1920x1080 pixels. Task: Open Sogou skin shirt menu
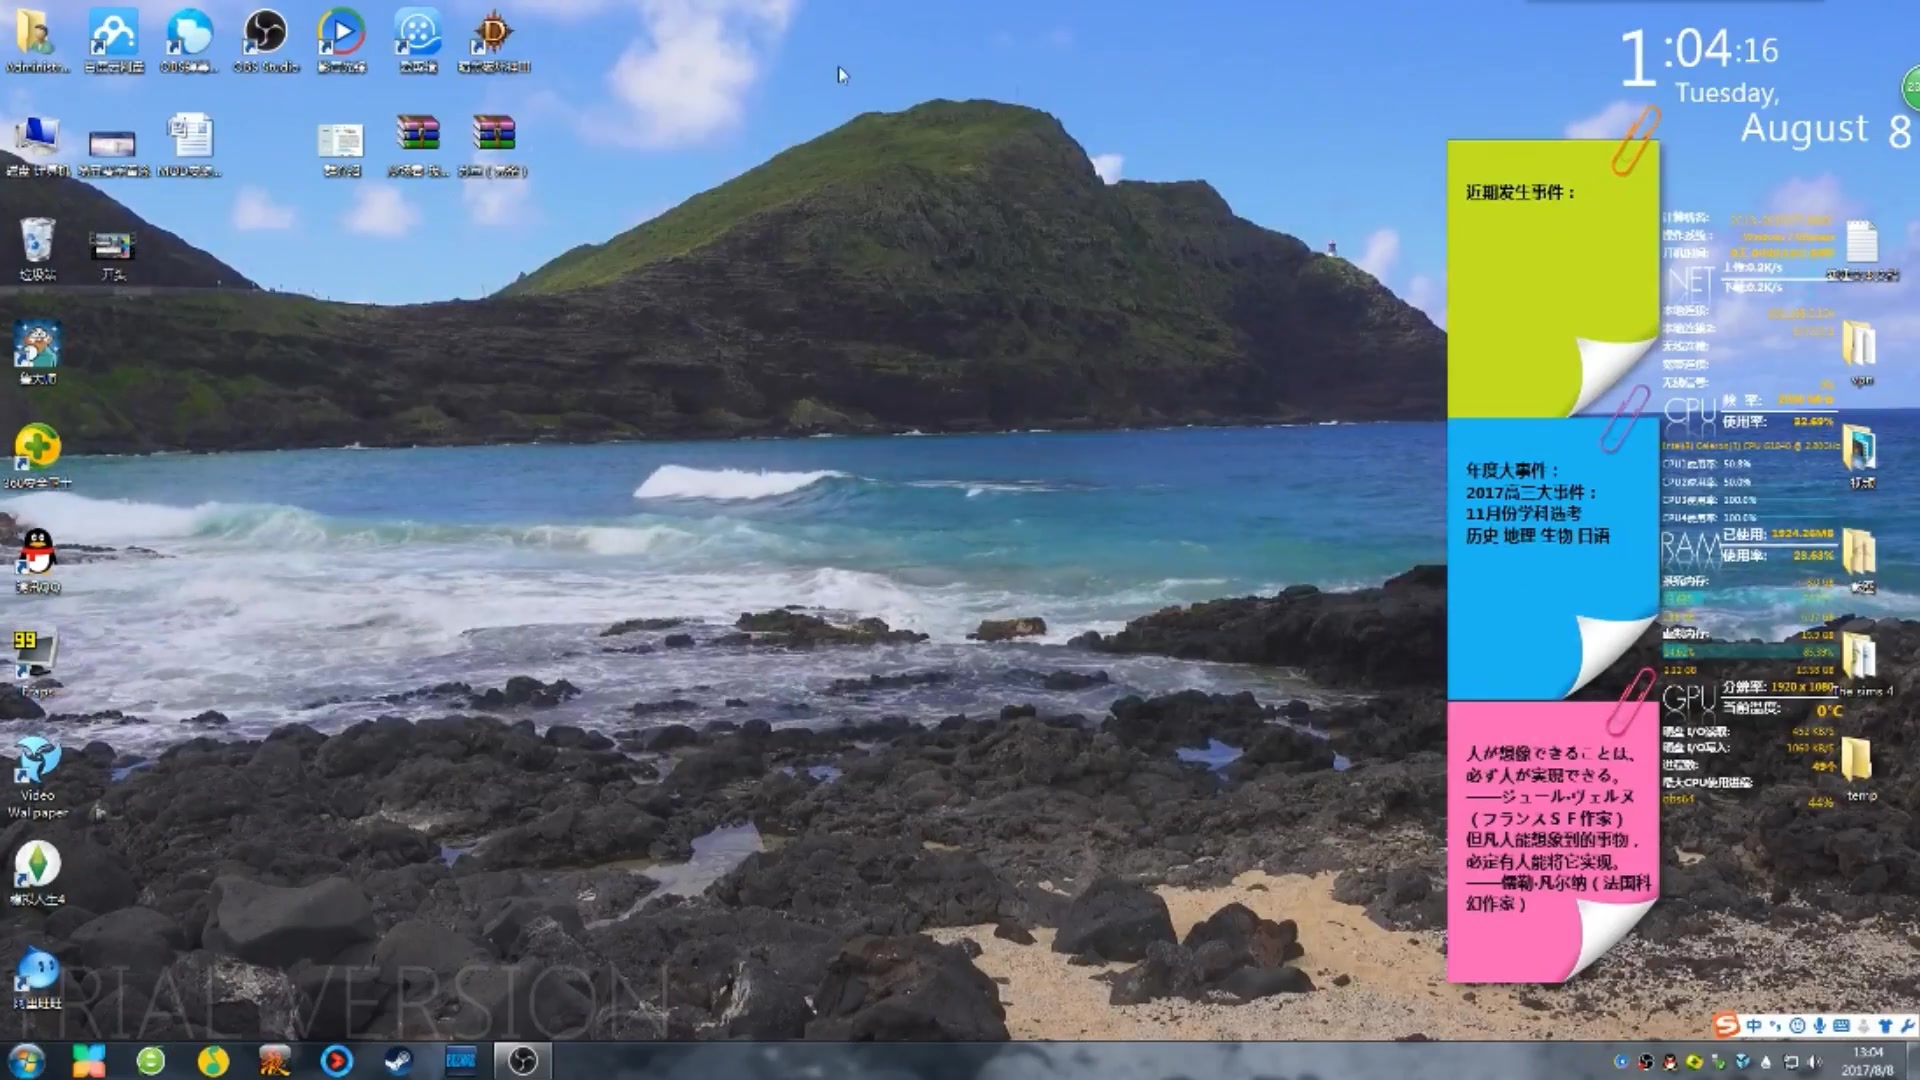coord(1885,1026)
